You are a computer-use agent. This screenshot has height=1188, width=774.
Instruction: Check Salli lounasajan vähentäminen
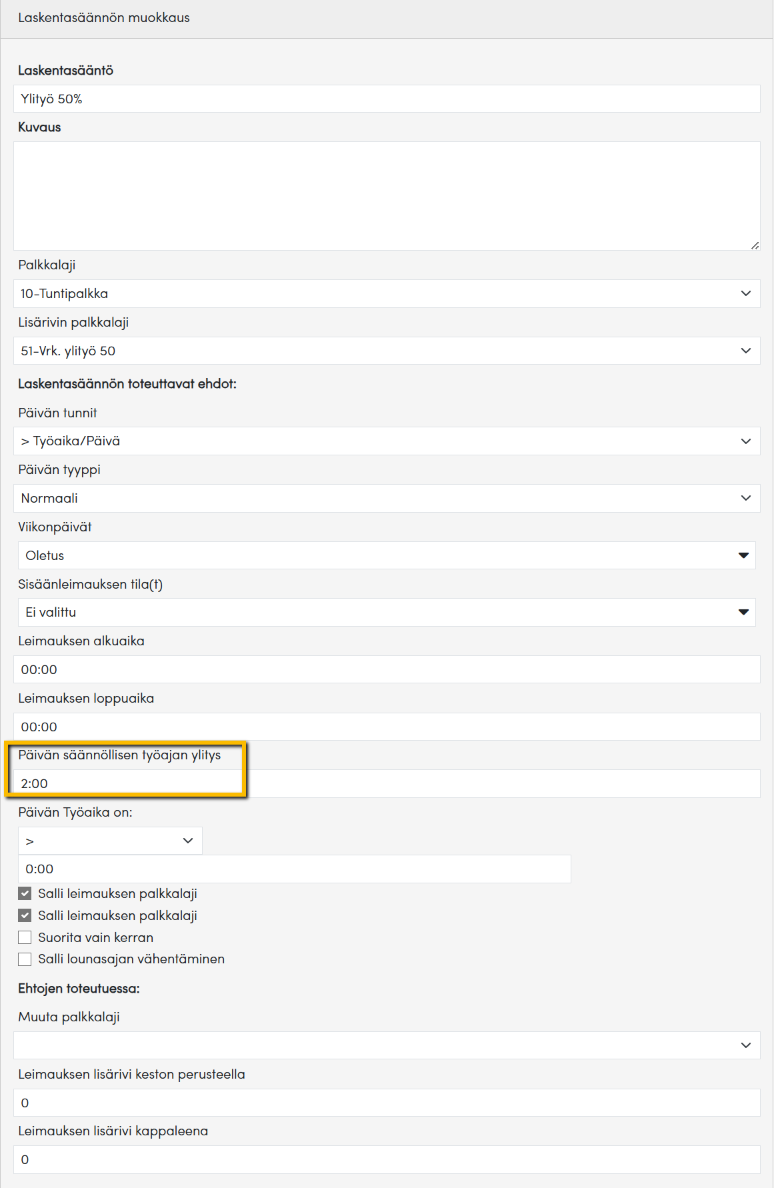click(25, 960)
